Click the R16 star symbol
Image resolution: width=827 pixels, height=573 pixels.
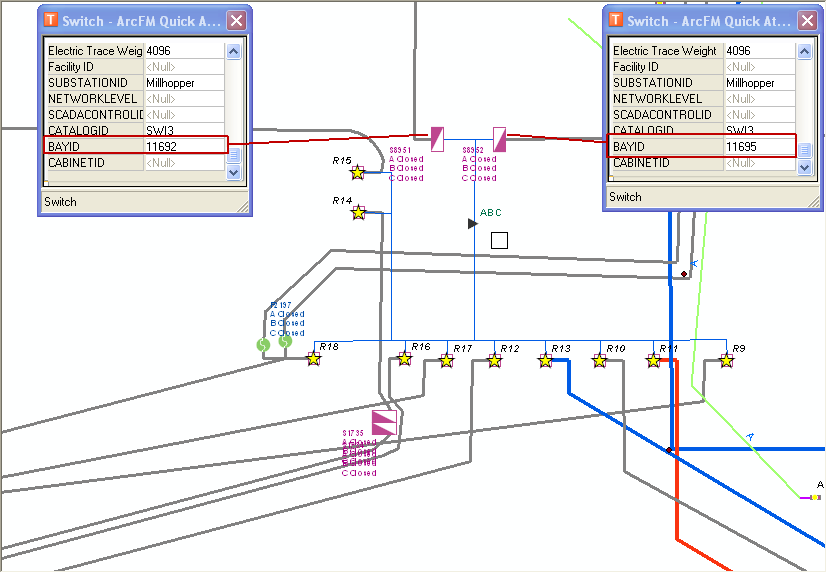(x=405, y=357)
